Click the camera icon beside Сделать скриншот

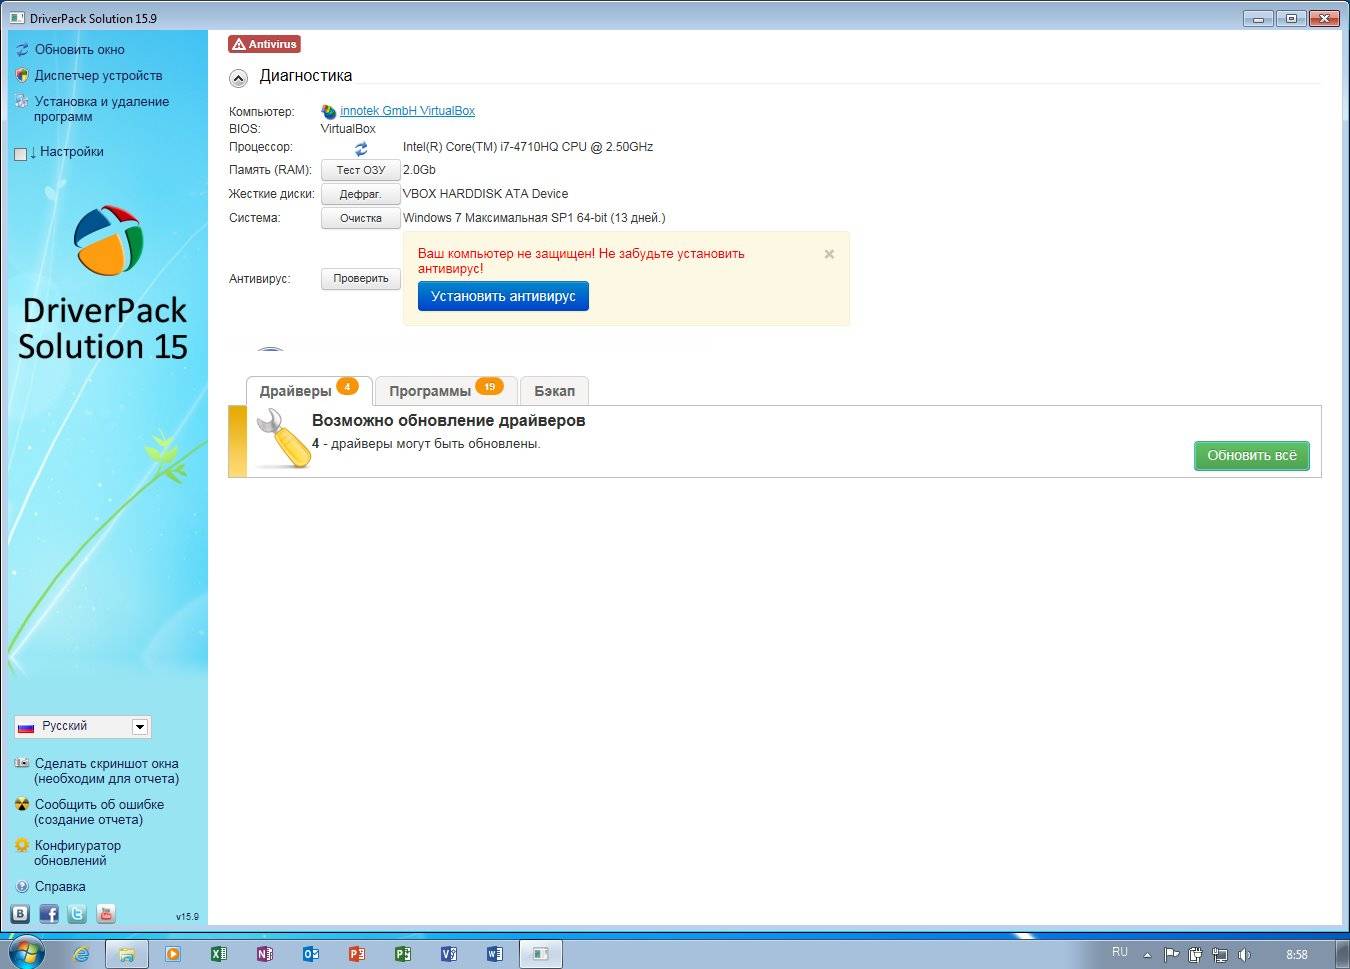(22, 763)
